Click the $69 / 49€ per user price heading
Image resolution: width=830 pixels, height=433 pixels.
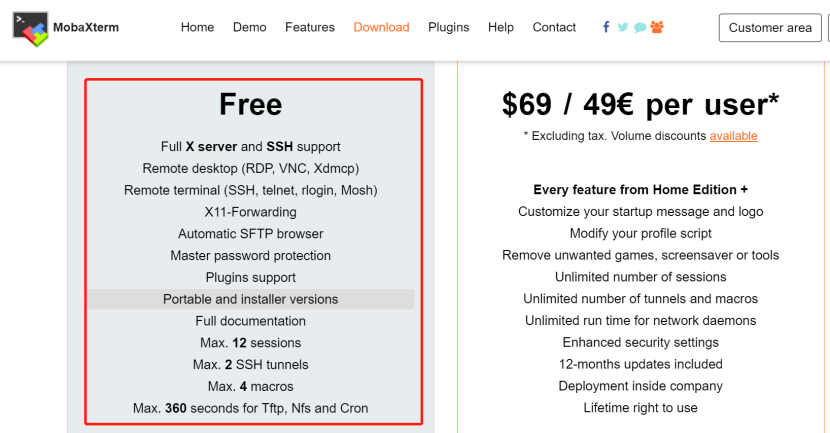(640, 104)
